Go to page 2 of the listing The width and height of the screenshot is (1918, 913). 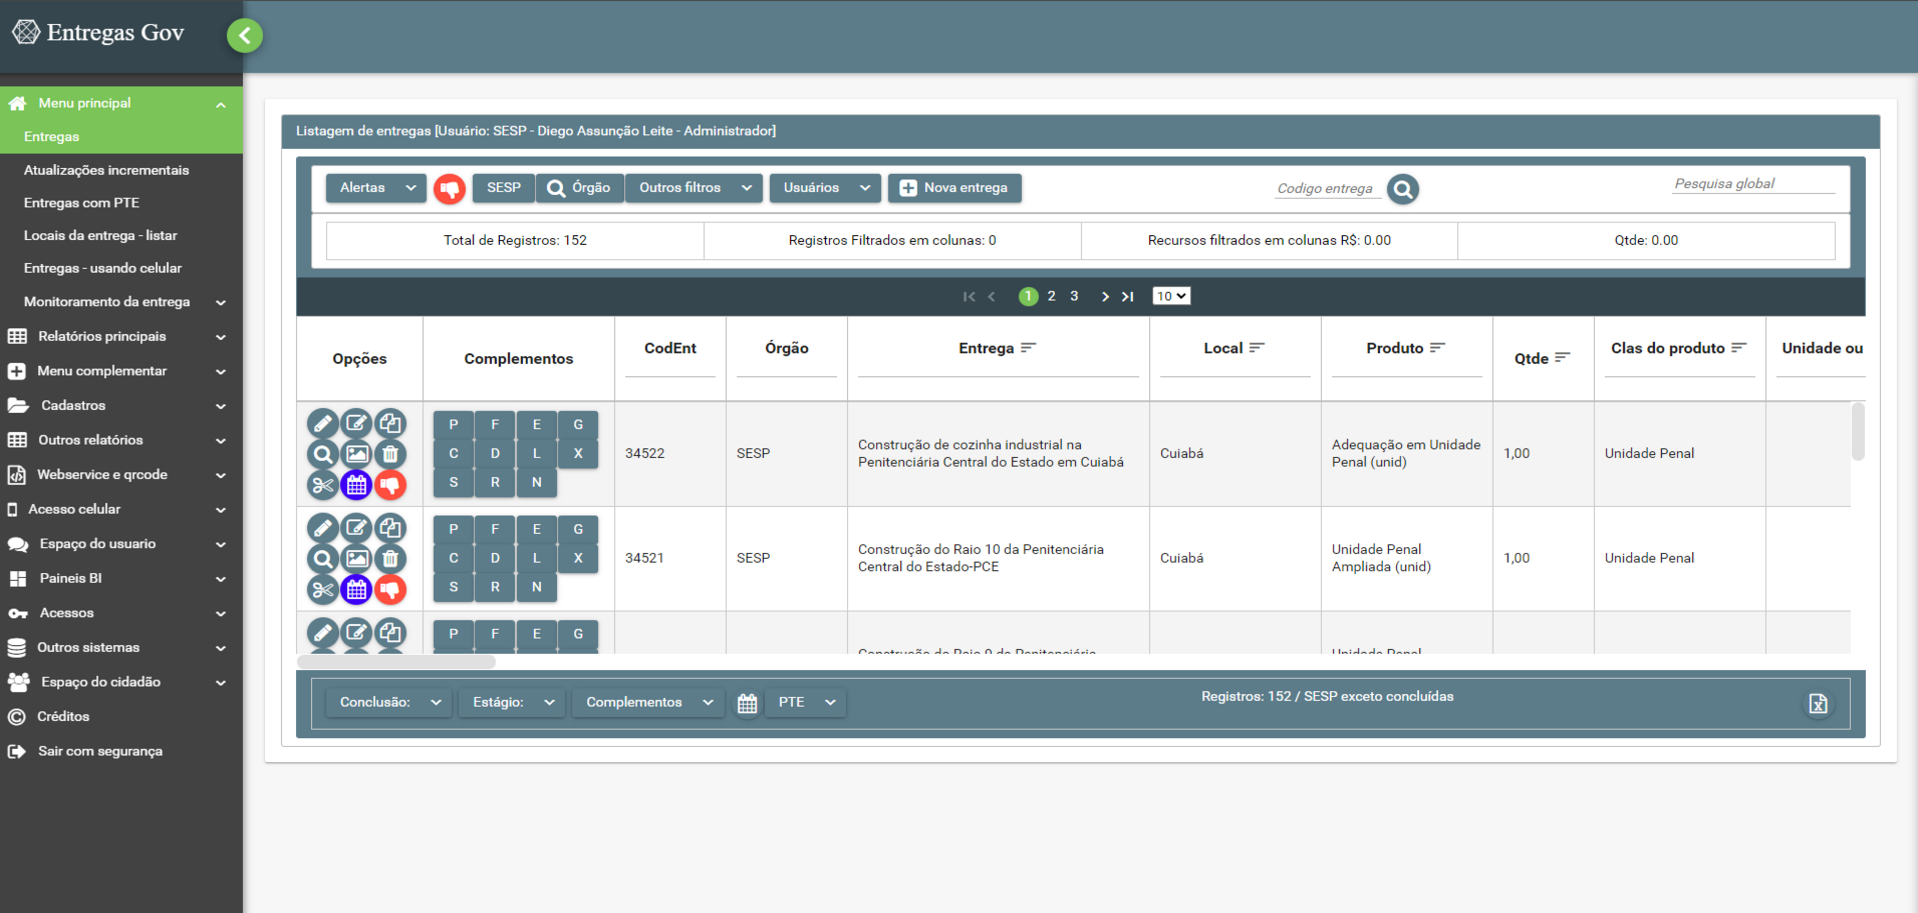coord(1051,296)
